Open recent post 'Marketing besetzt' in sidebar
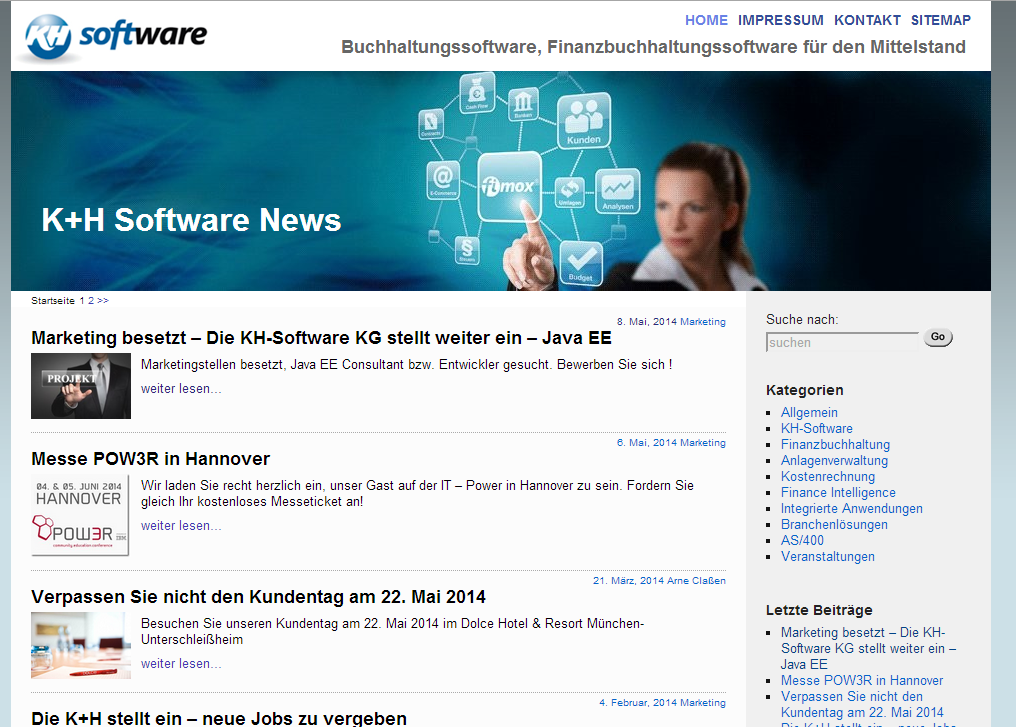Screen dimensions: 1016x727 tap(868, 649)
